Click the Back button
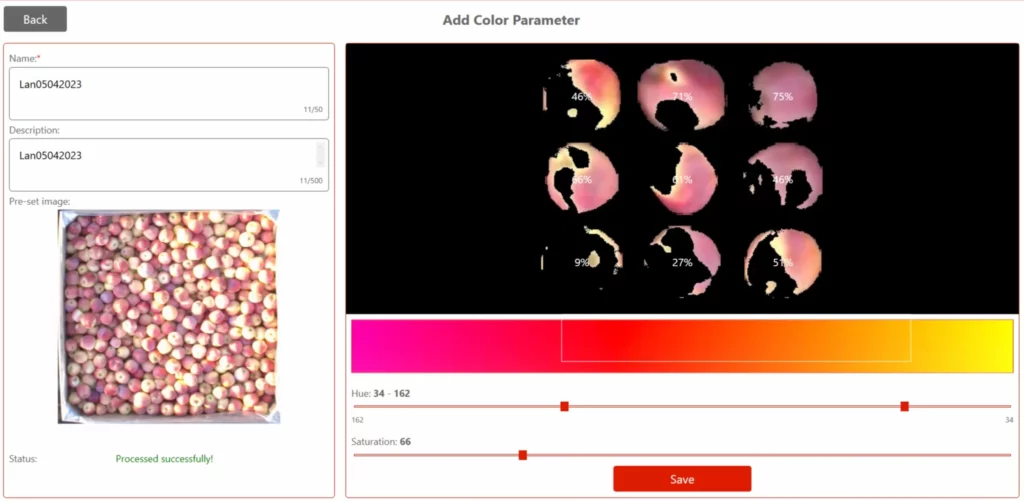 (x=35, y=19)
